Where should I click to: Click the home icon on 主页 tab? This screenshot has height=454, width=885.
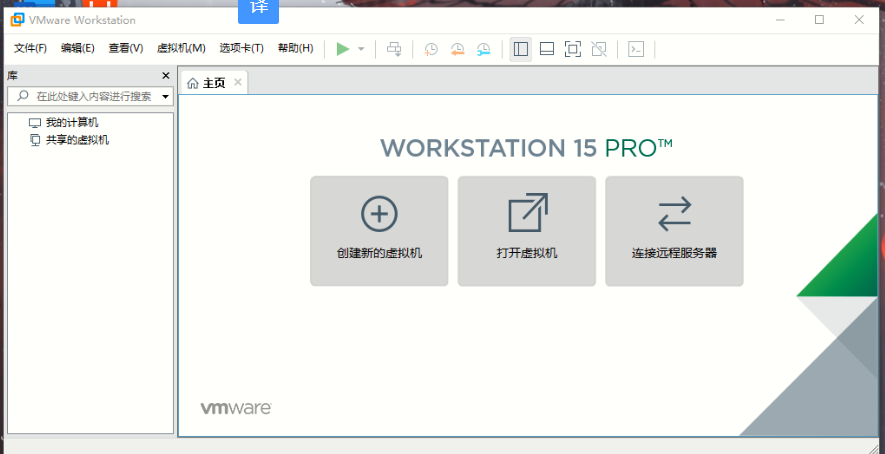click(x=193, y=84)
